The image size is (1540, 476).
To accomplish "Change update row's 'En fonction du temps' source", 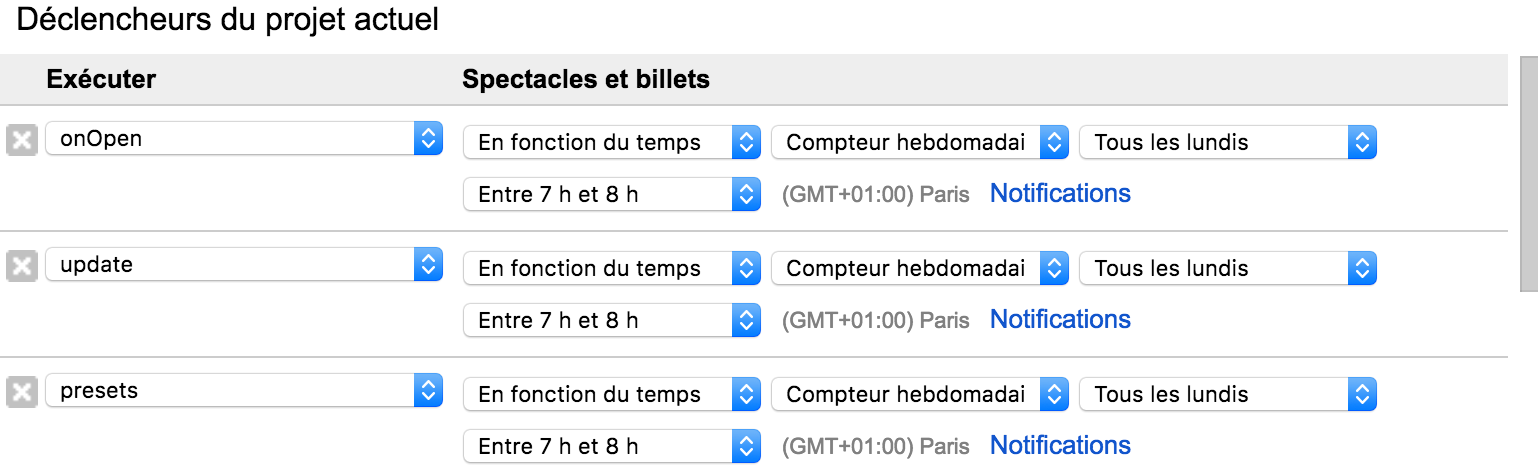I will [x=612, y=268].
